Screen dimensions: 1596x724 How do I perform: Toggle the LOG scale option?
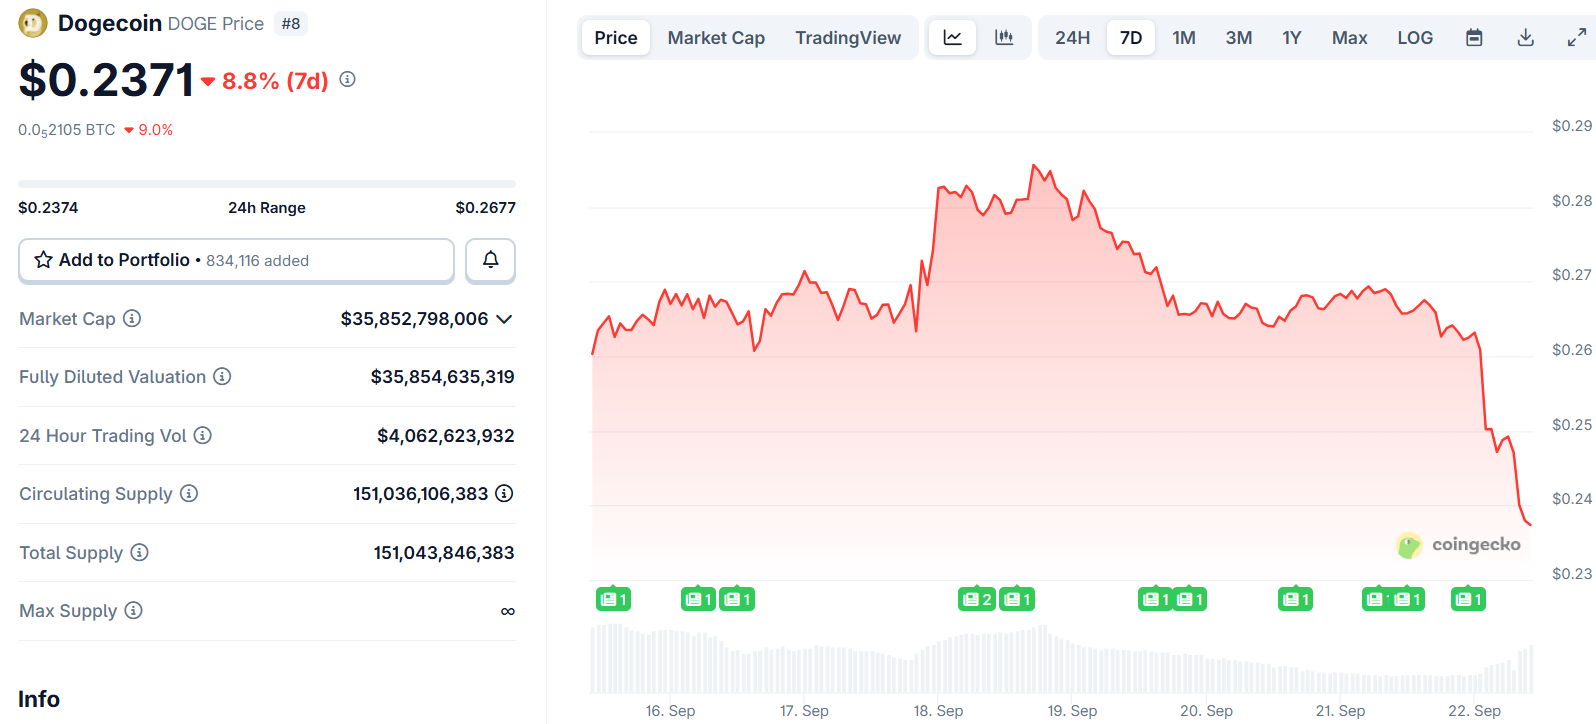pos(1415,38)
